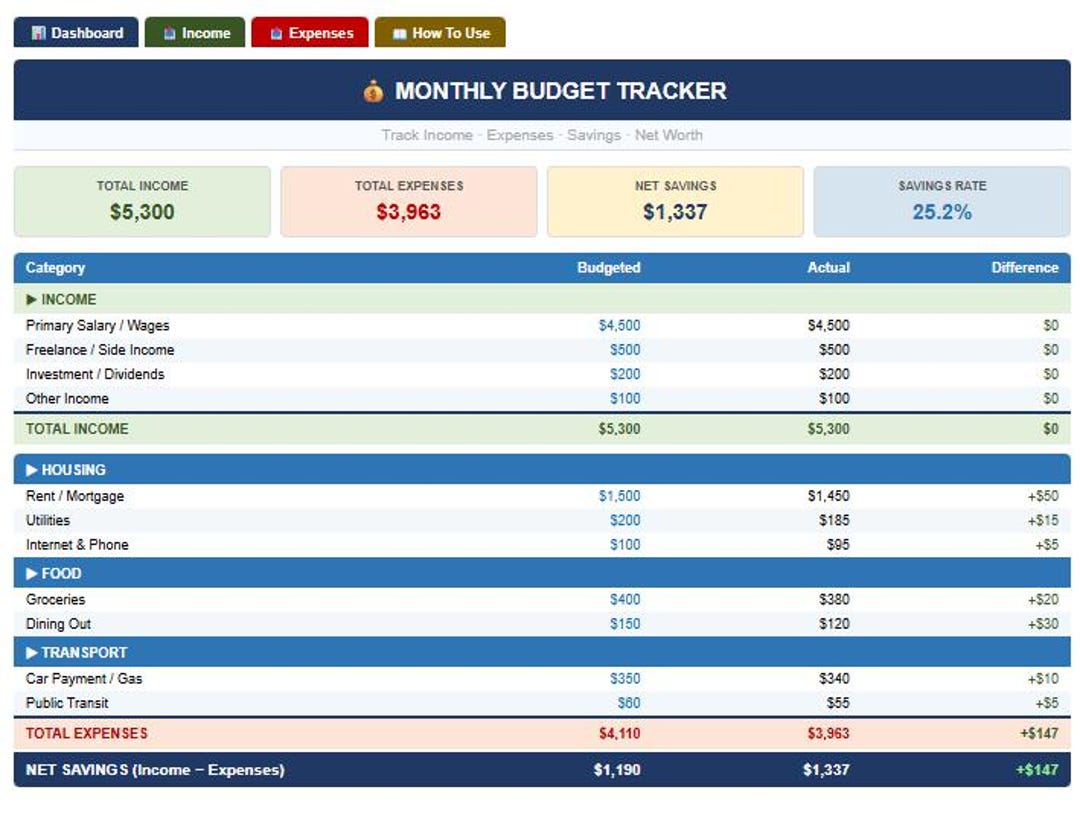Select the Investment / Dividends label
Viewport: 1080px width, 813px height.
click(x=95, y=374)
